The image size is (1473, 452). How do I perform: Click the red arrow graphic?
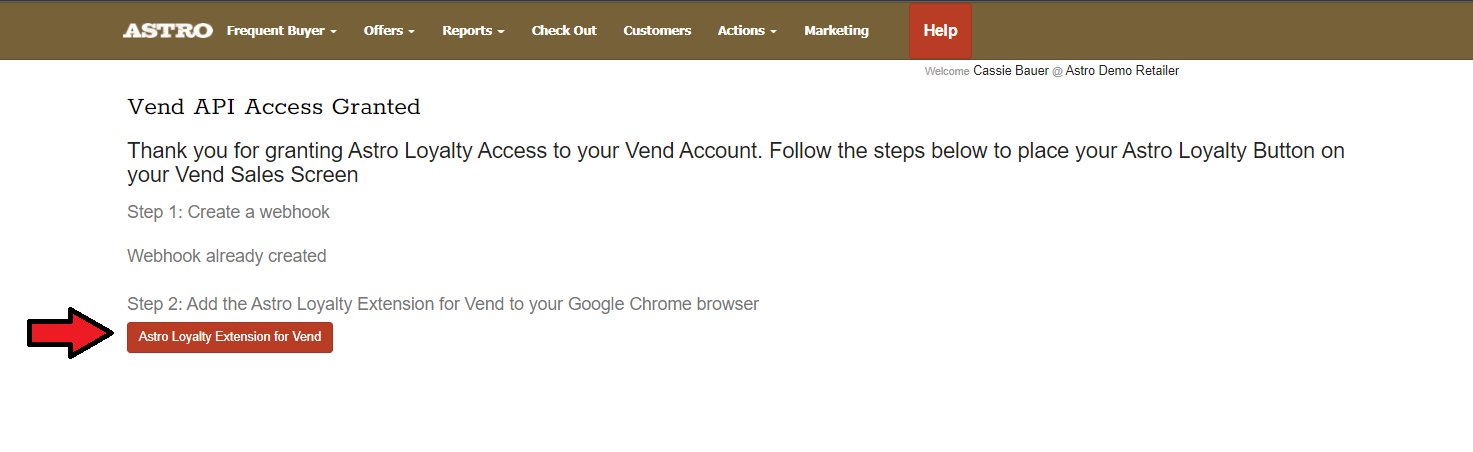point(70,332)
